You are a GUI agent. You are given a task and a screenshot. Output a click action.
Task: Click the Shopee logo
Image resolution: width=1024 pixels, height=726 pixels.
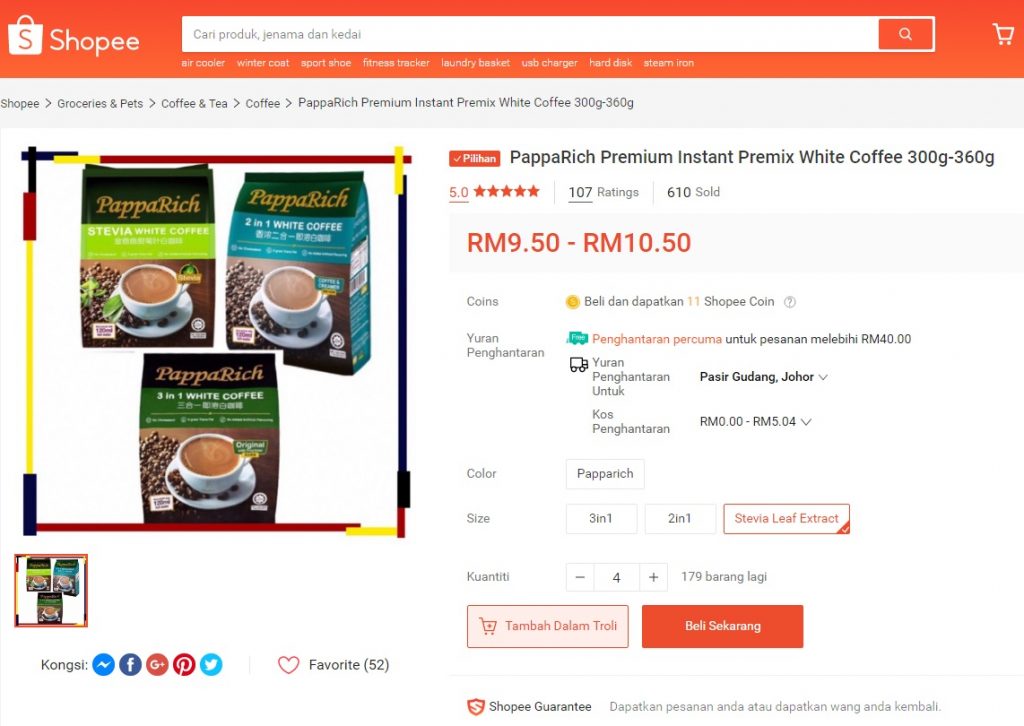[x=74, y=37]
